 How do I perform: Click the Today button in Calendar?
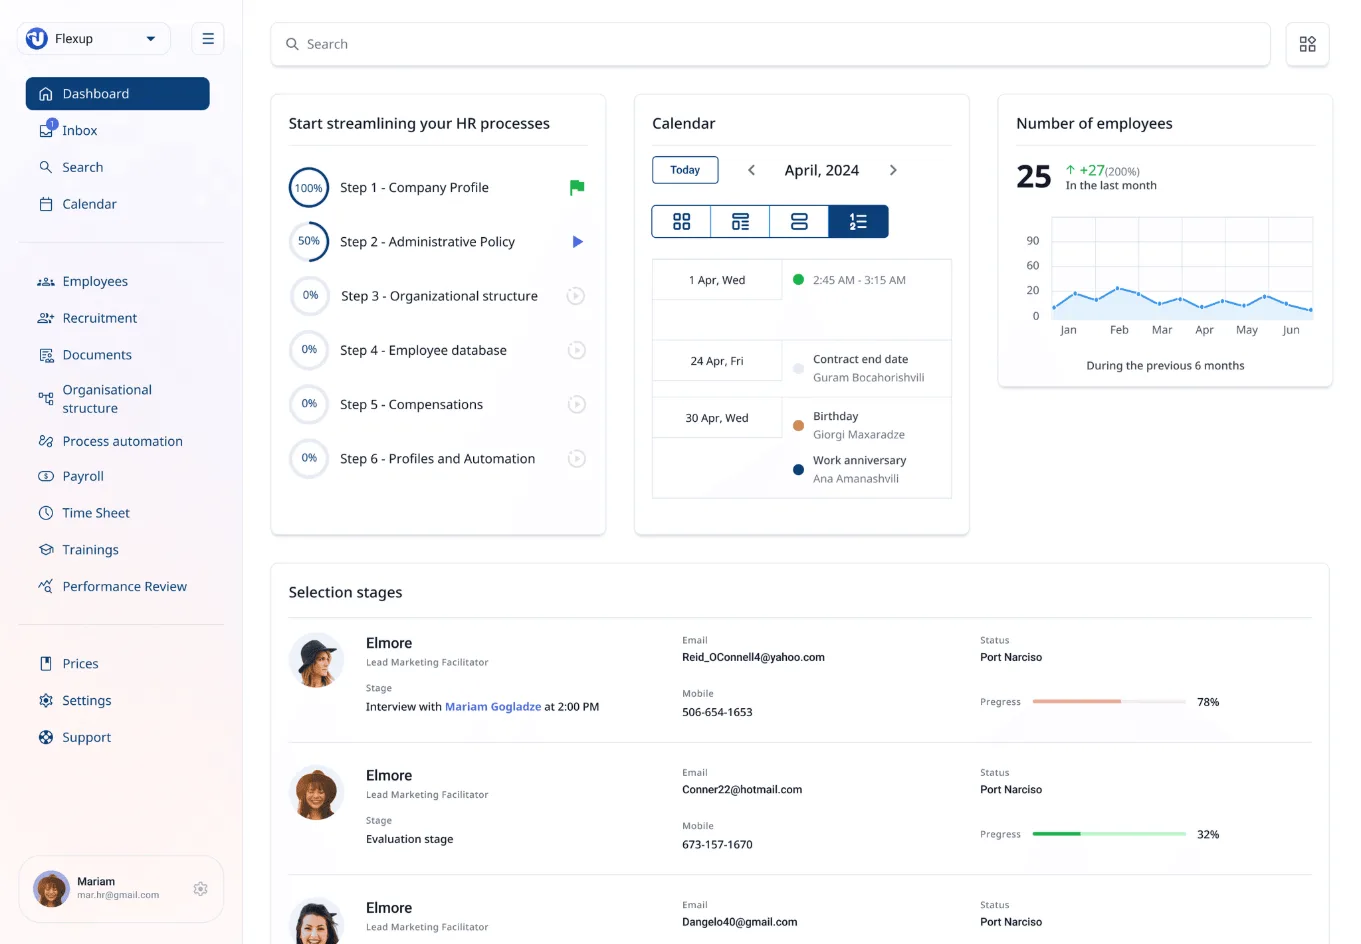coord(685,170)
